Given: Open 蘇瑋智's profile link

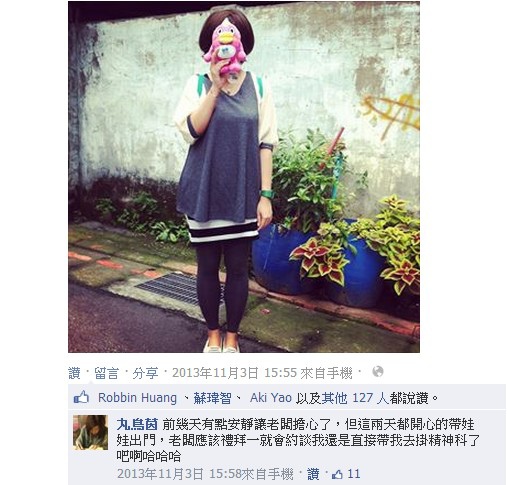Looking at the screenshot, I should [212, 398].
